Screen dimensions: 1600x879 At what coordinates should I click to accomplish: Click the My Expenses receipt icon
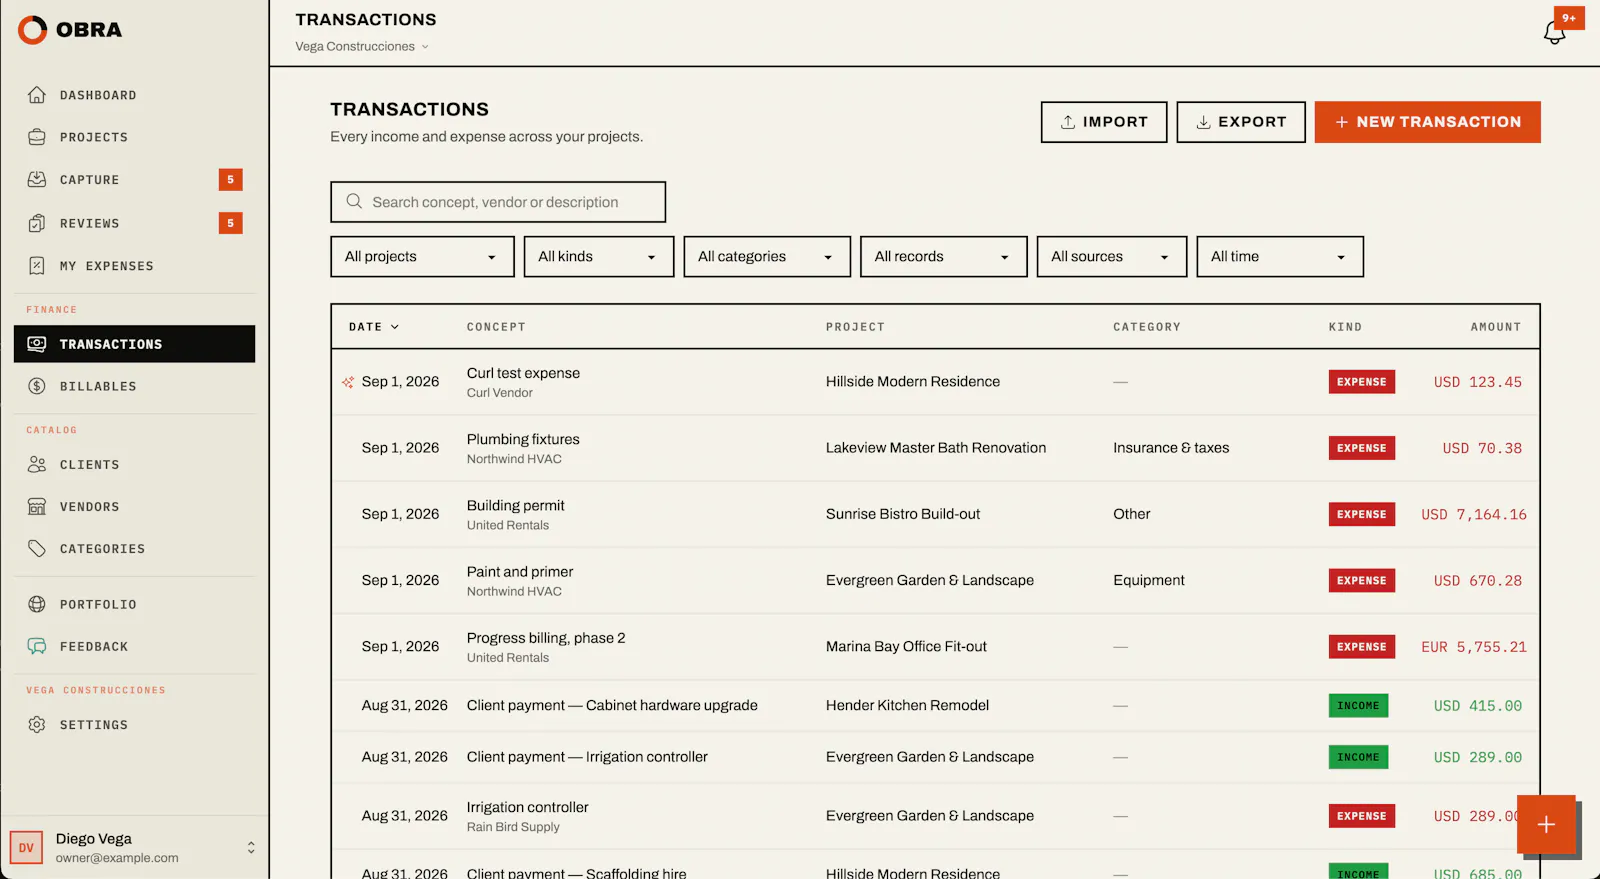coord(37,266)
